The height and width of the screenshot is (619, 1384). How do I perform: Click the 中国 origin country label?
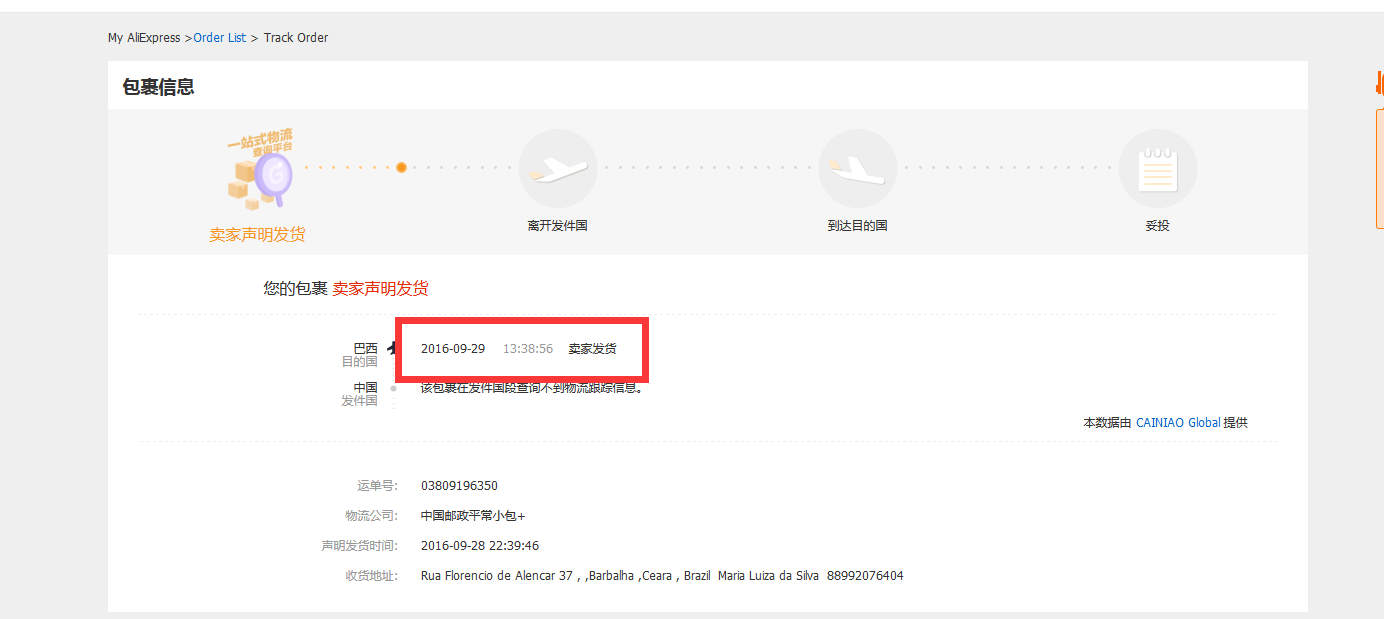[x=365, y=387]
